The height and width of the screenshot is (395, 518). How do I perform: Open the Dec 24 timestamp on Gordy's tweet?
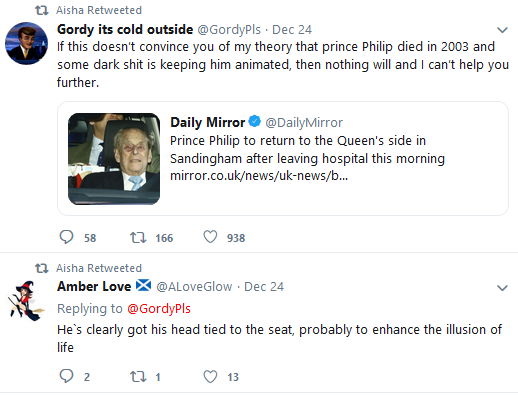click(x=292, y=30)
